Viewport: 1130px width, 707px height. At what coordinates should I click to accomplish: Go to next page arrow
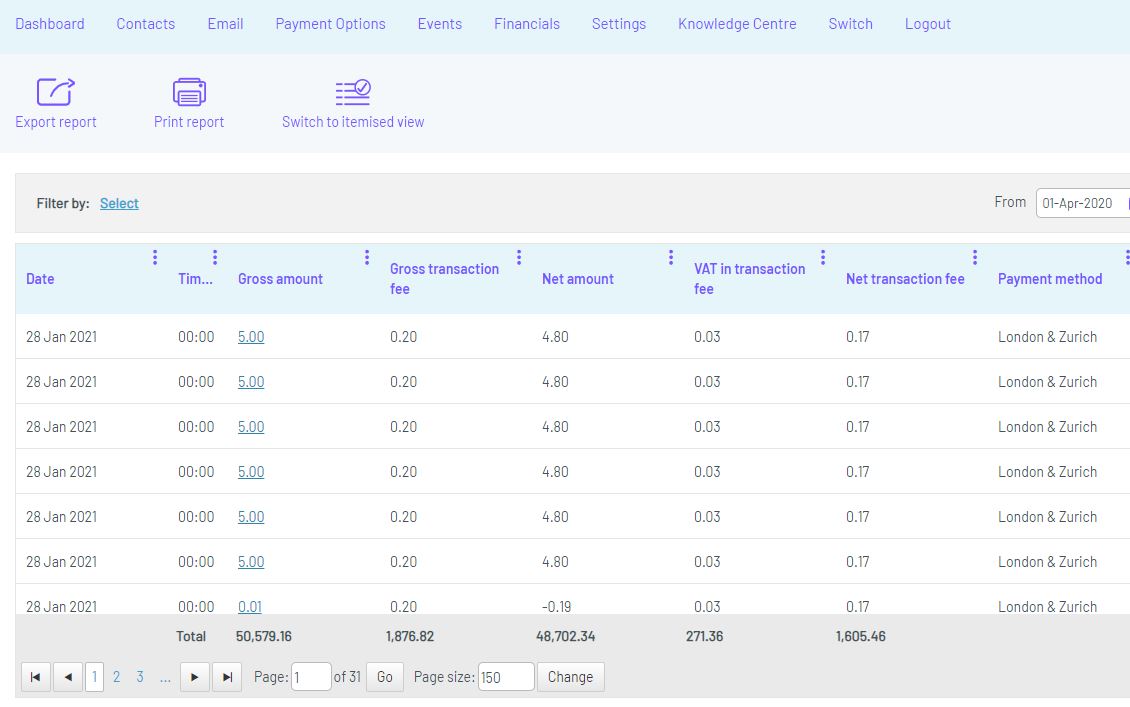pyautogui.click(x=194, y=677)
